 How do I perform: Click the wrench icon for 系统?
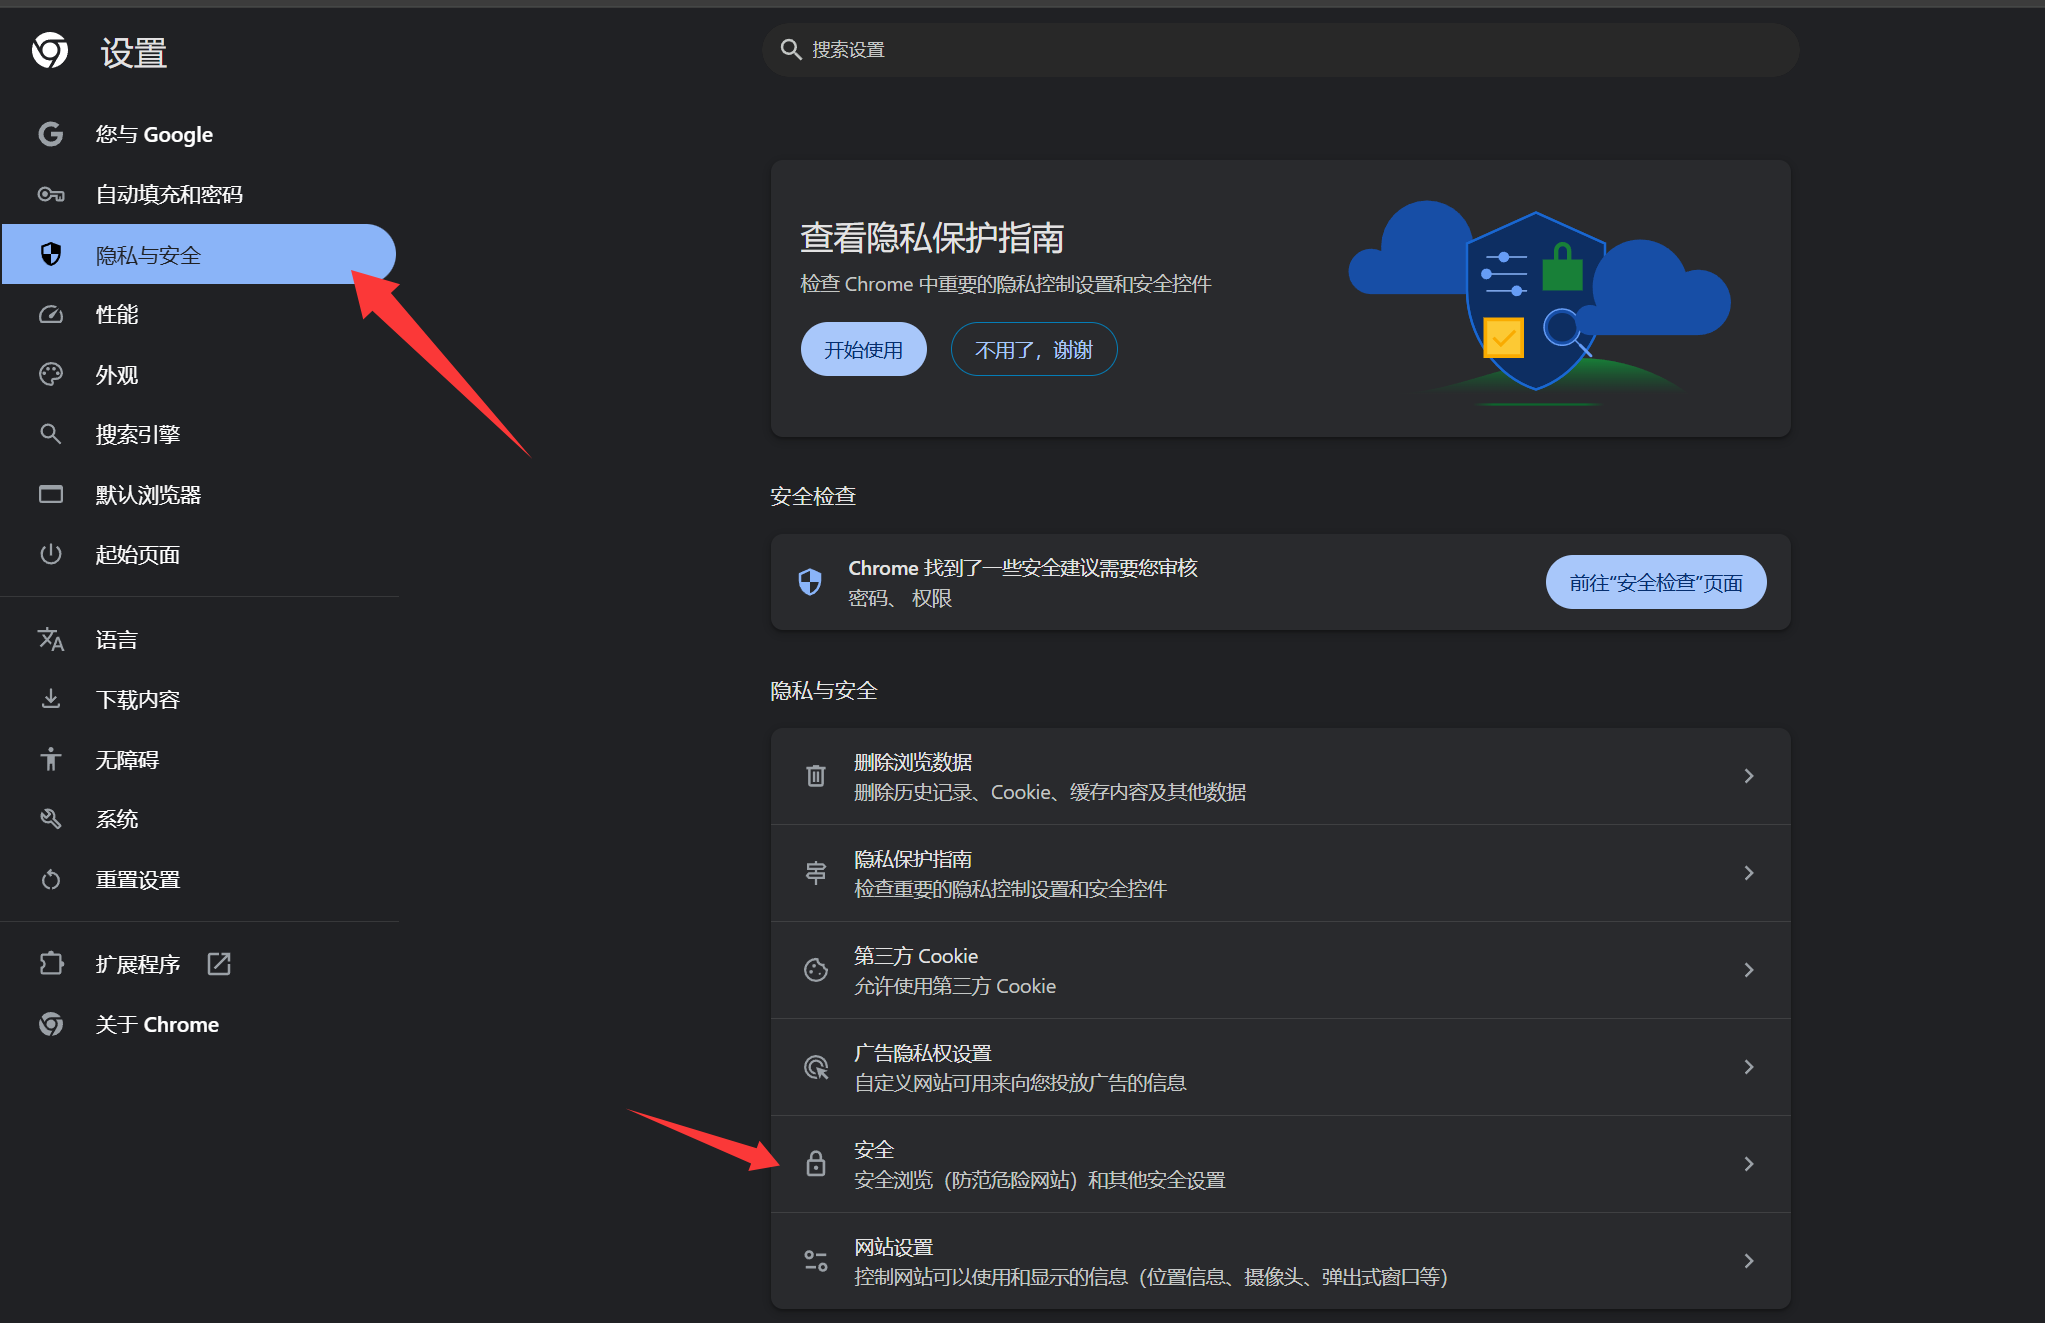pyautogui.click(x=51, y=819)
